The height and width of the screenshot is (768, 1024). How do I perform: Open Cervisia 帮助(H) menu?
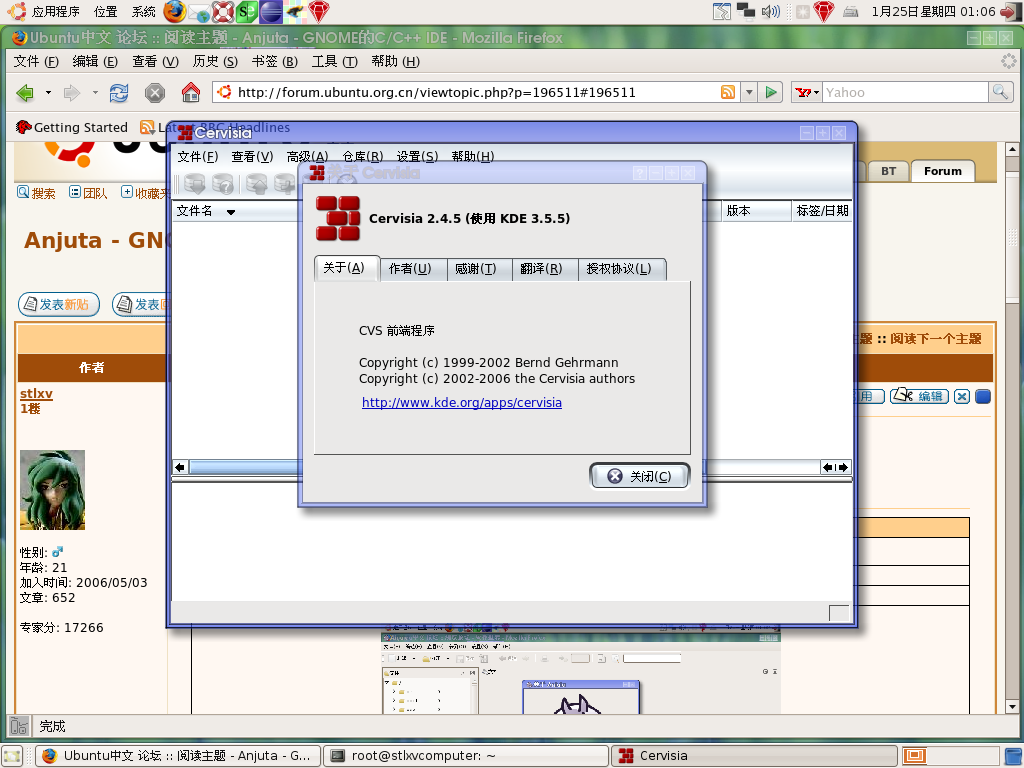[x=472, y=157]
